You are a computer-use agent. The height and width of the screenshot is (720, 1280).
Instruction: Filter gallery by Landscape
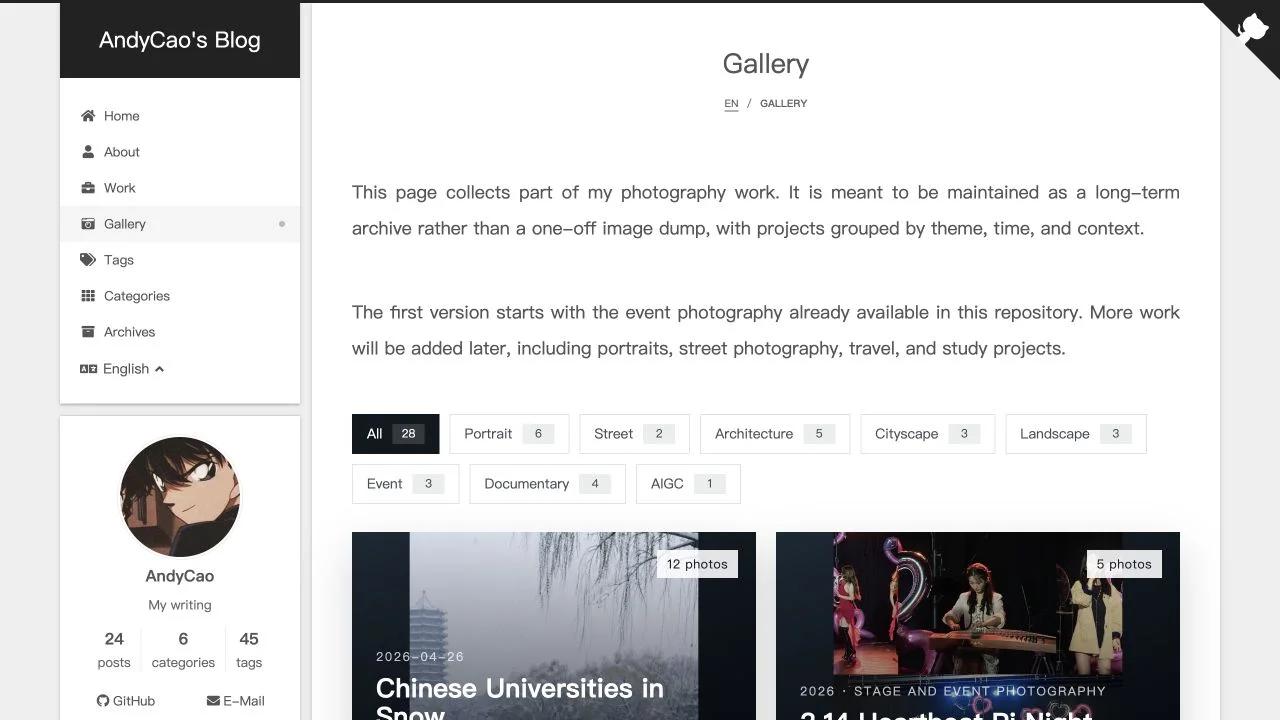1076,434
